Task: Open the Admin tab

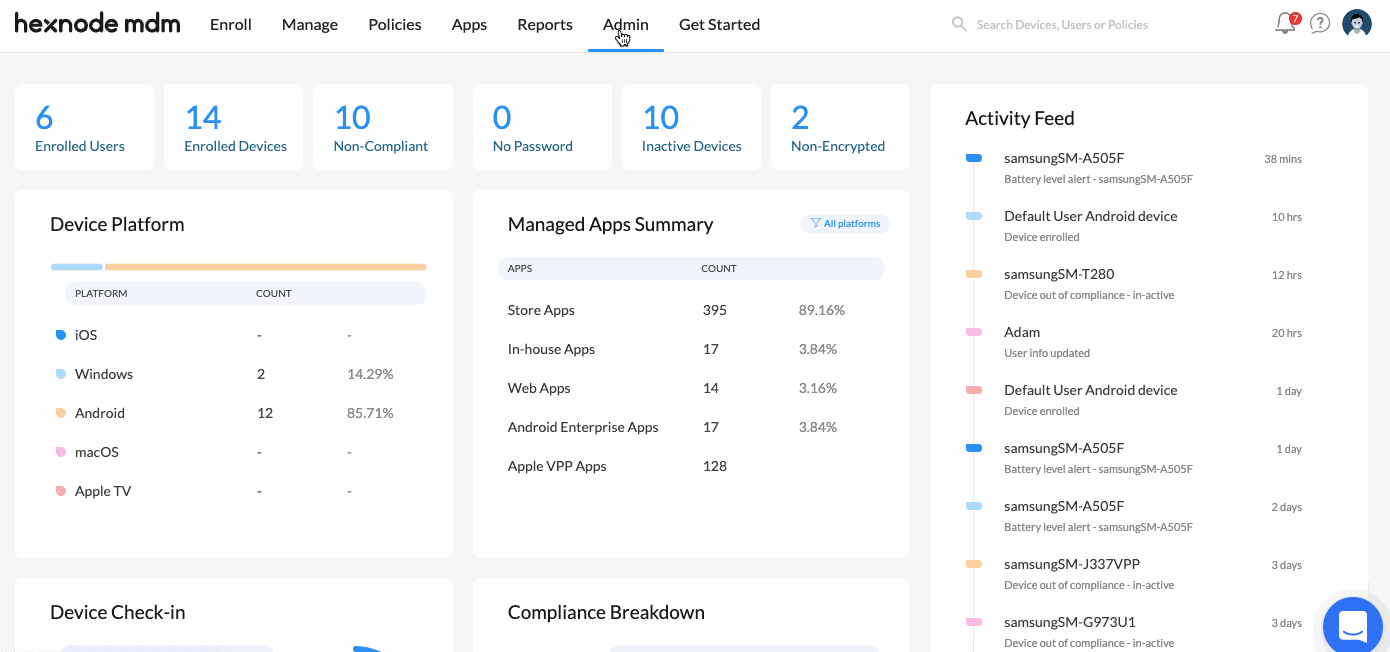Action: [626, 25]
